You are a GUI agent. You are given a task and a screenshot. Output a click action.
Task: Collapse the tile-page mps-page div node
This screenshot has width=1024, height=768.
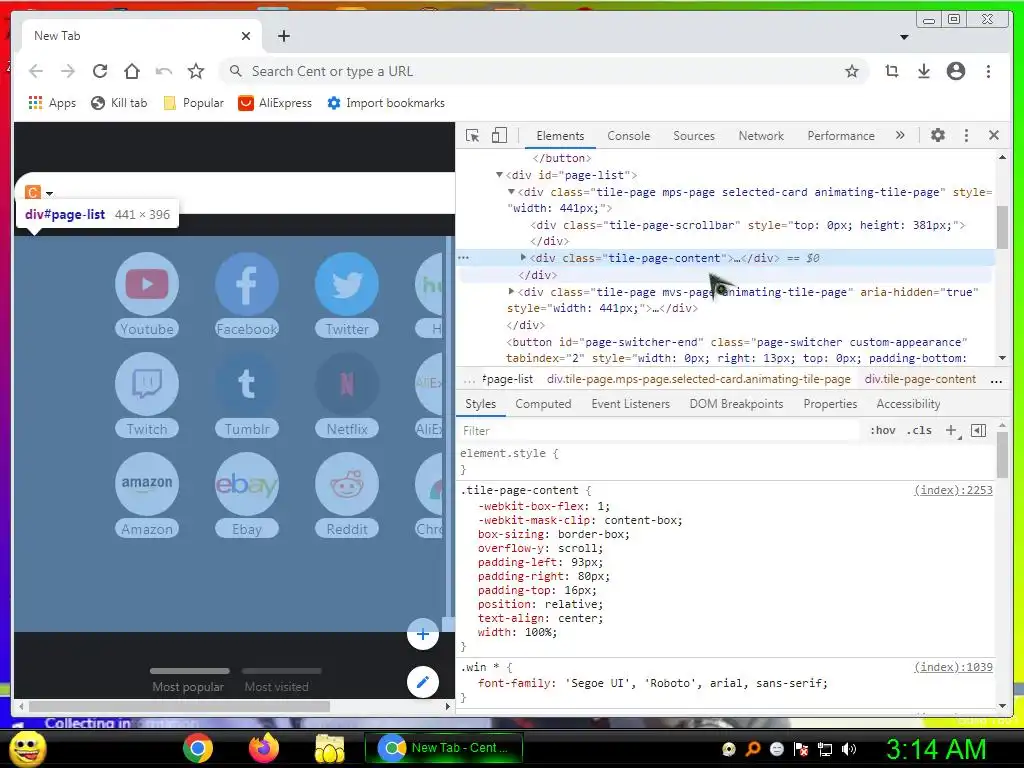(x=511, y=192)
